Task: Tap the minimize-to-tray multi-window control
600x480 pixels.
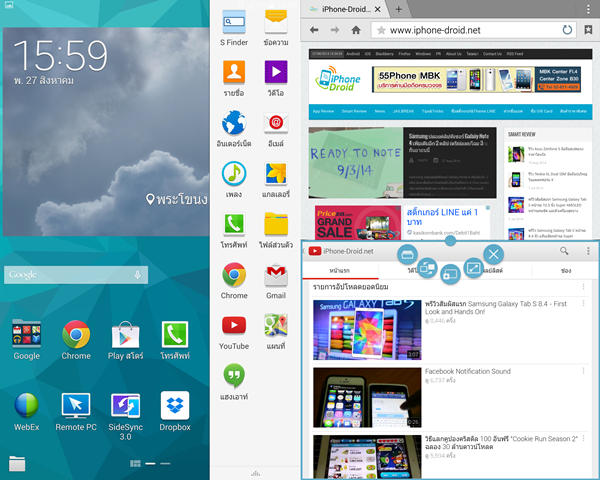Action: click(x=407, y=254)
